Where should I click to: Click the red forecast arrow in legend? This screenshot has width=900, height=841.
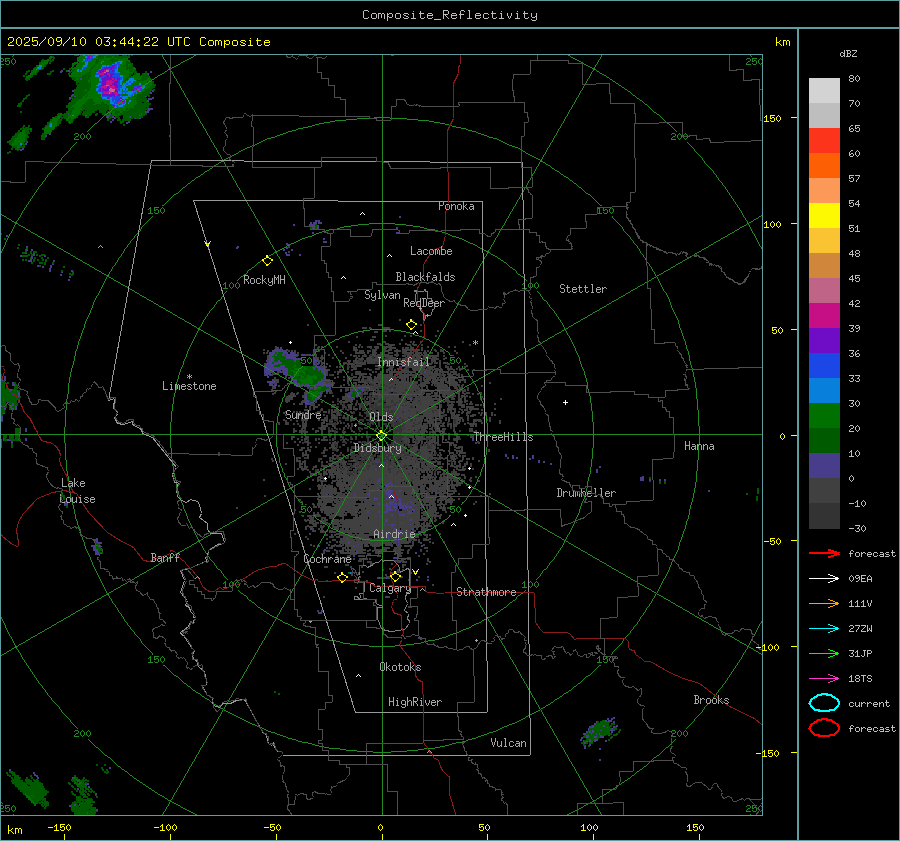pos(824,553)
